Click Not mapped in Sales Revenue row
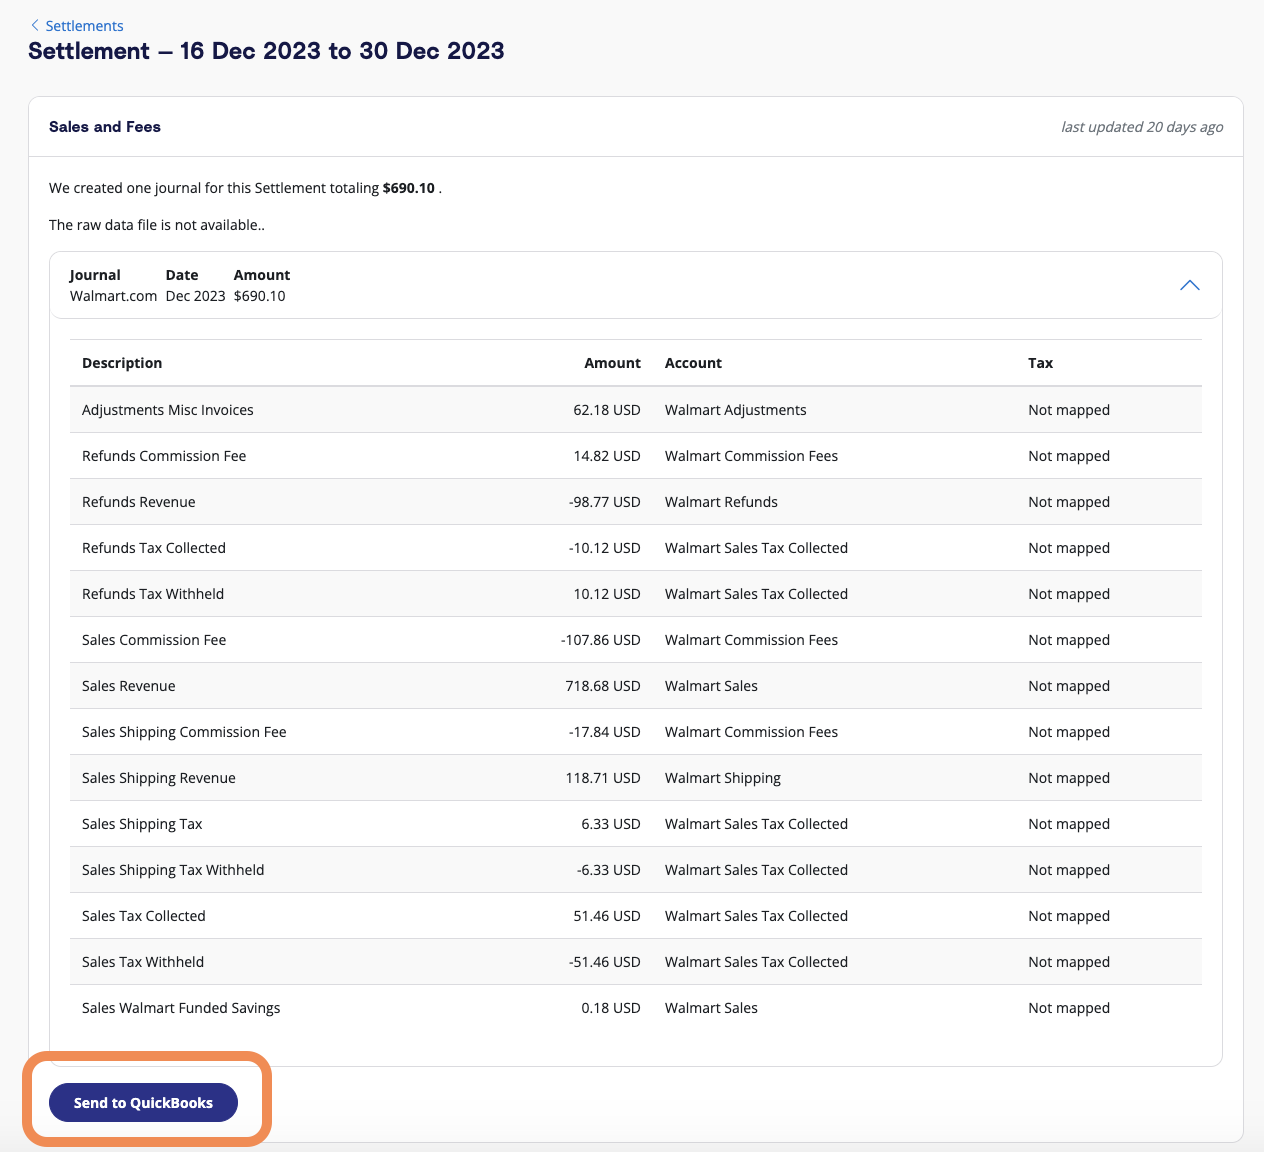Screen dimensions: 1264x1152 coord(1069,686)
